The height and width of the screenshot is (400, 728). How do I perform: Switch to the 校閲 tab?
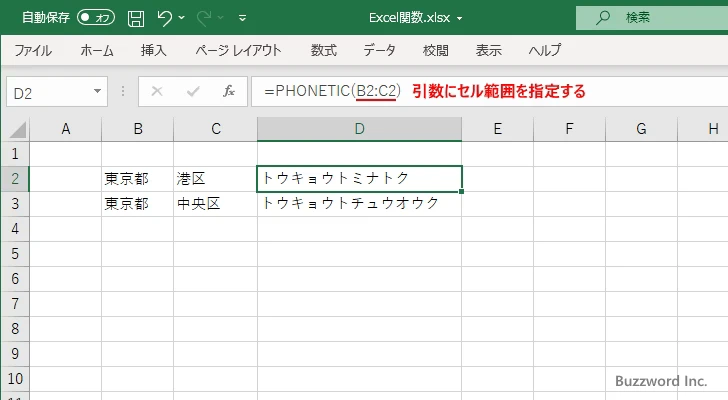click(x=436, y=50)
